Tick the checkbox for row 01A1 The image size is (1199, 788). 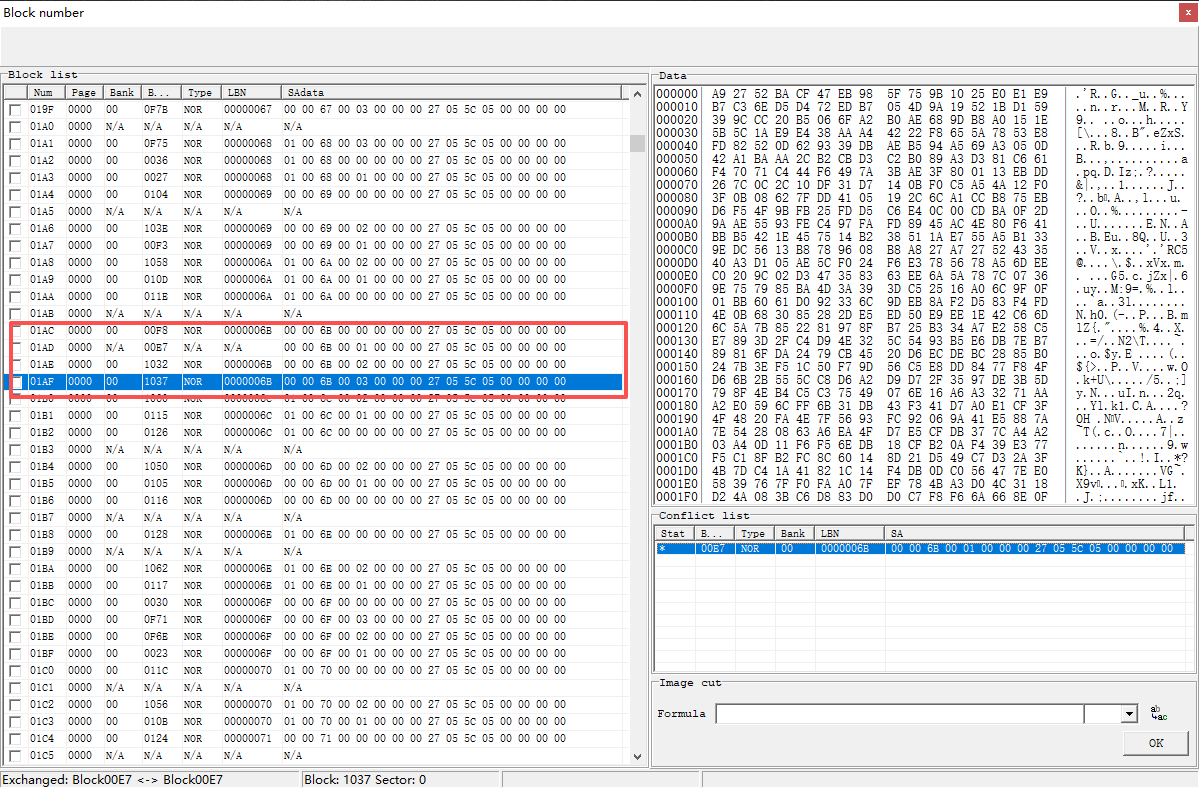[15, 144]
